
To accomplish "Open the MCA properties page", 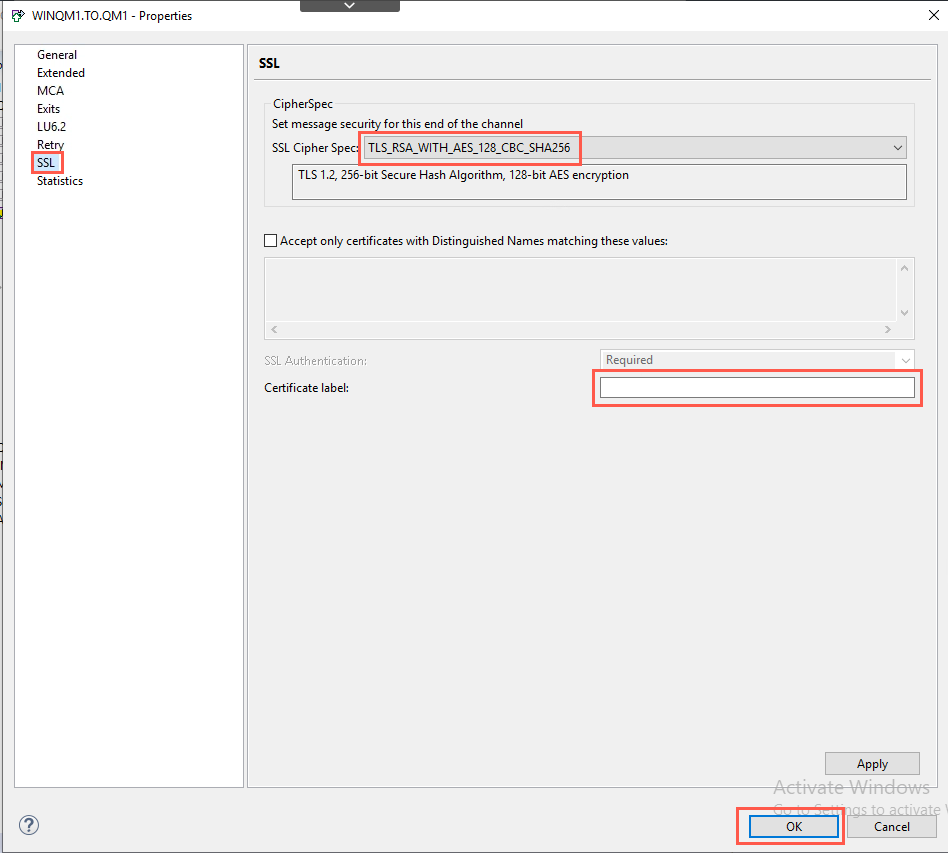I will coord(50,91).
